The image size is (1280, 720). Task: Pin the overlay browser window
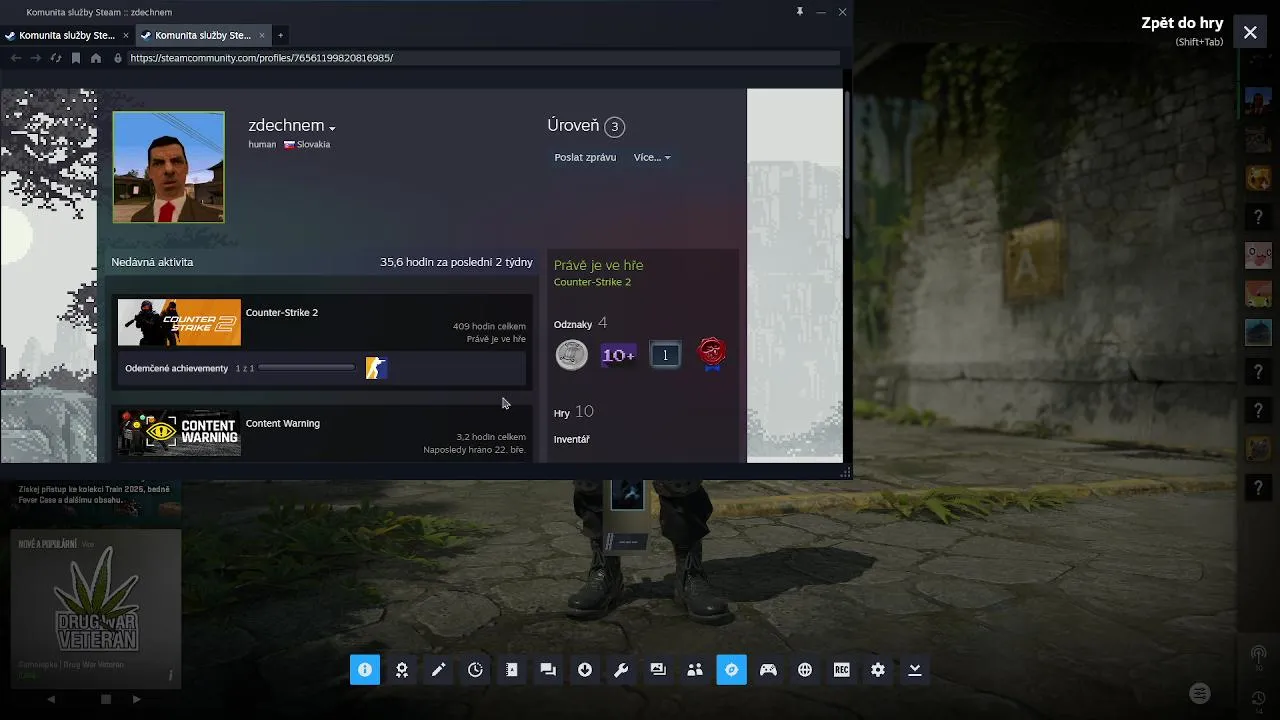(799, 12)
